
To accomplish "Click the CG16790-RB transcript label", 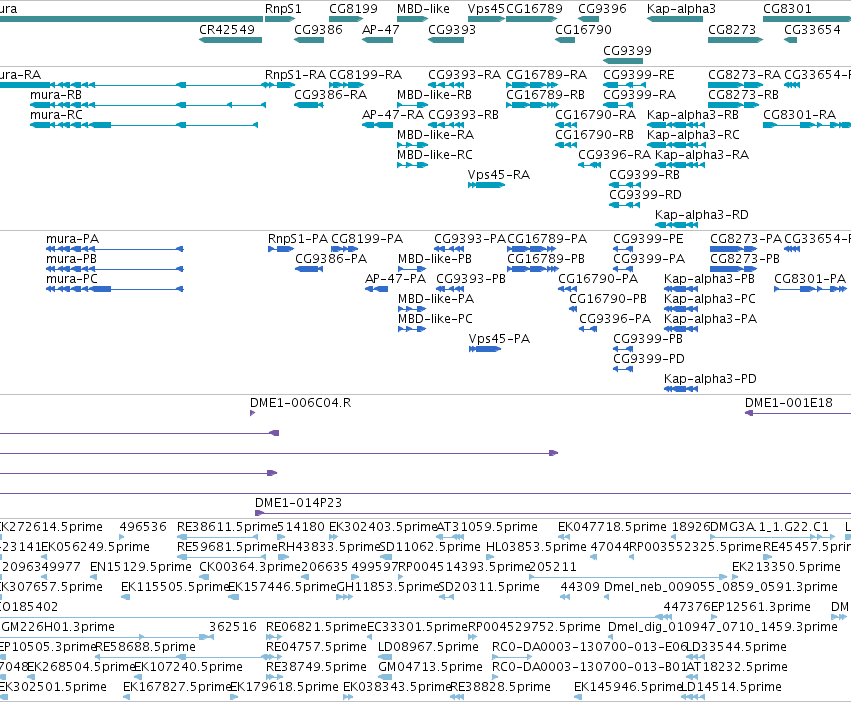I will (x=594, y=135).
